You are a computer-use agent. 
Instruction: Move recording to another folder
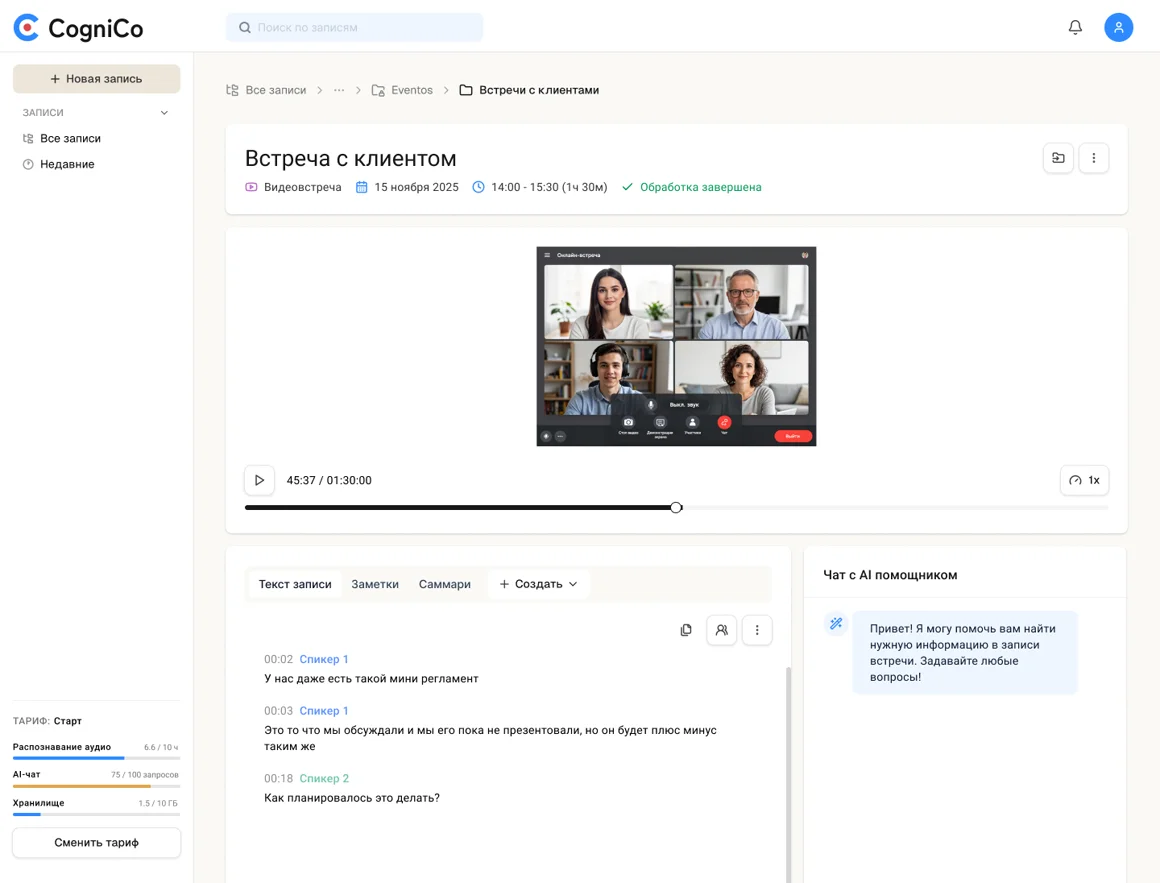pyautogui.click(x=1058, y=158)
